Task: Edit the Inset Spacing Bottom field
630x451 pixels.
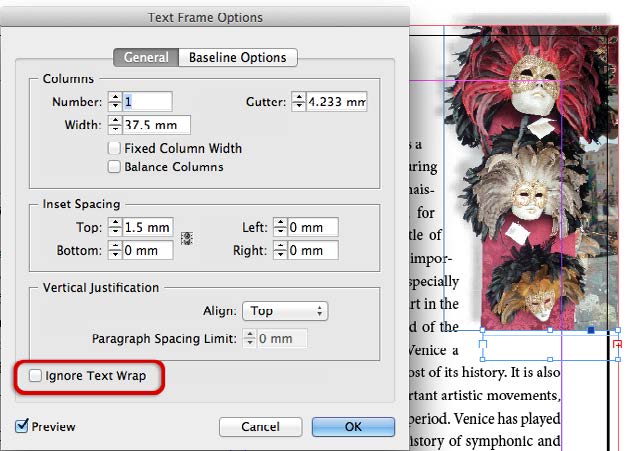Action: 147,250
